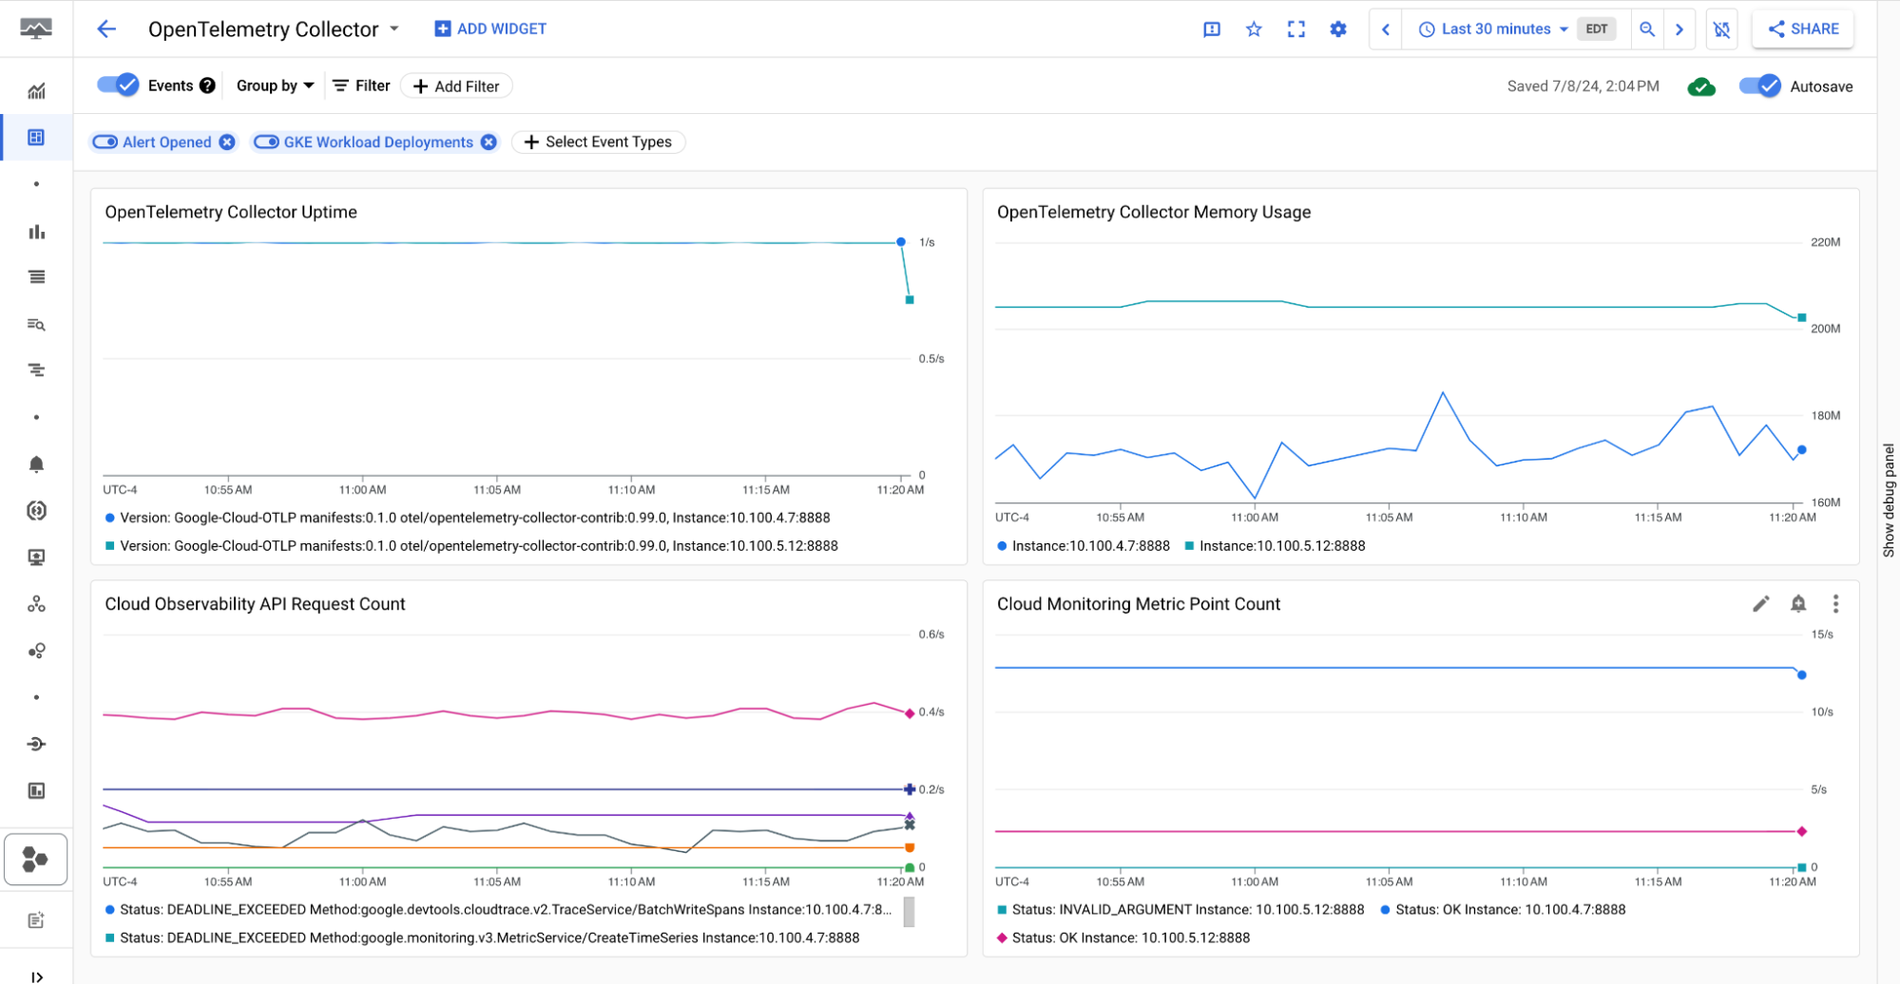Open the small chart panel icon above highlighted item
The image size is (1900, 984).
36,791
